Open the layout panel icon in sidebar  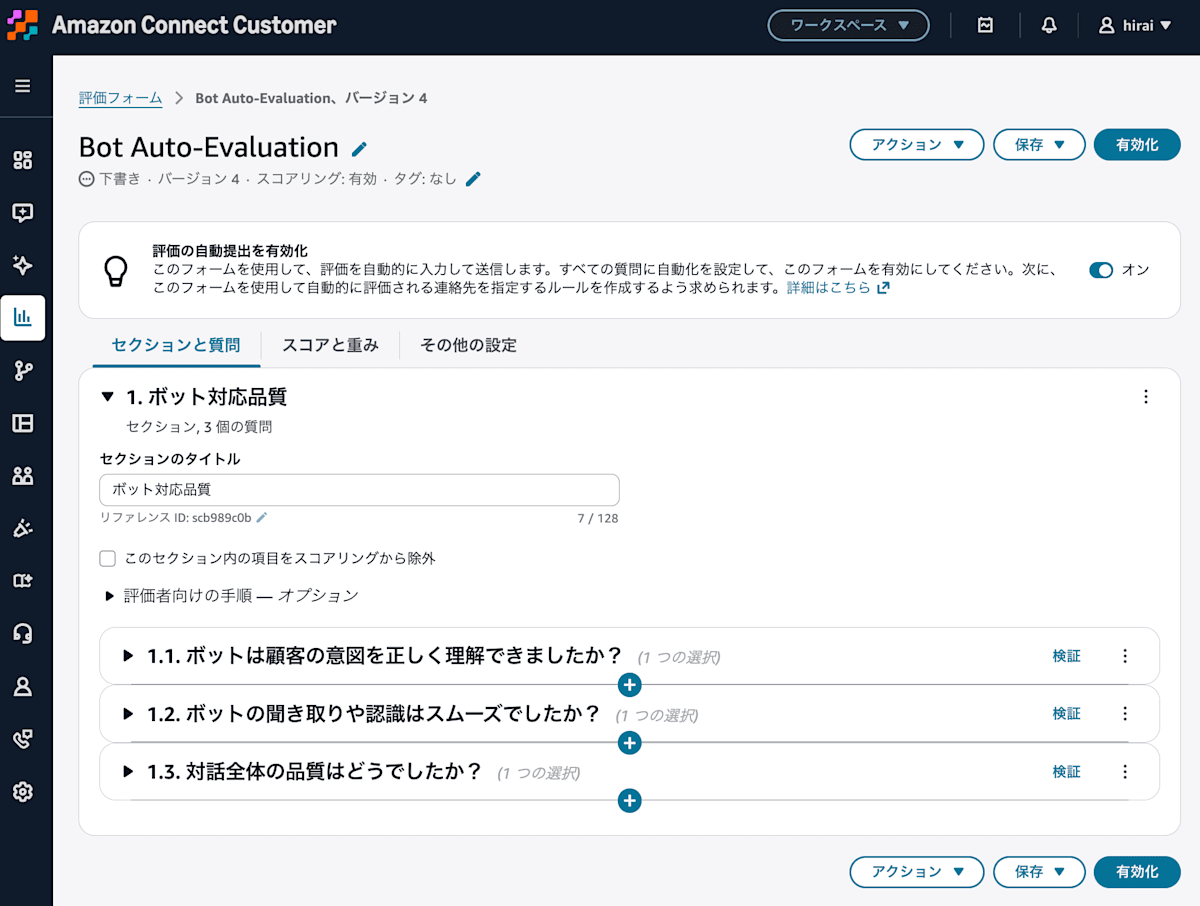coord(22,423)
